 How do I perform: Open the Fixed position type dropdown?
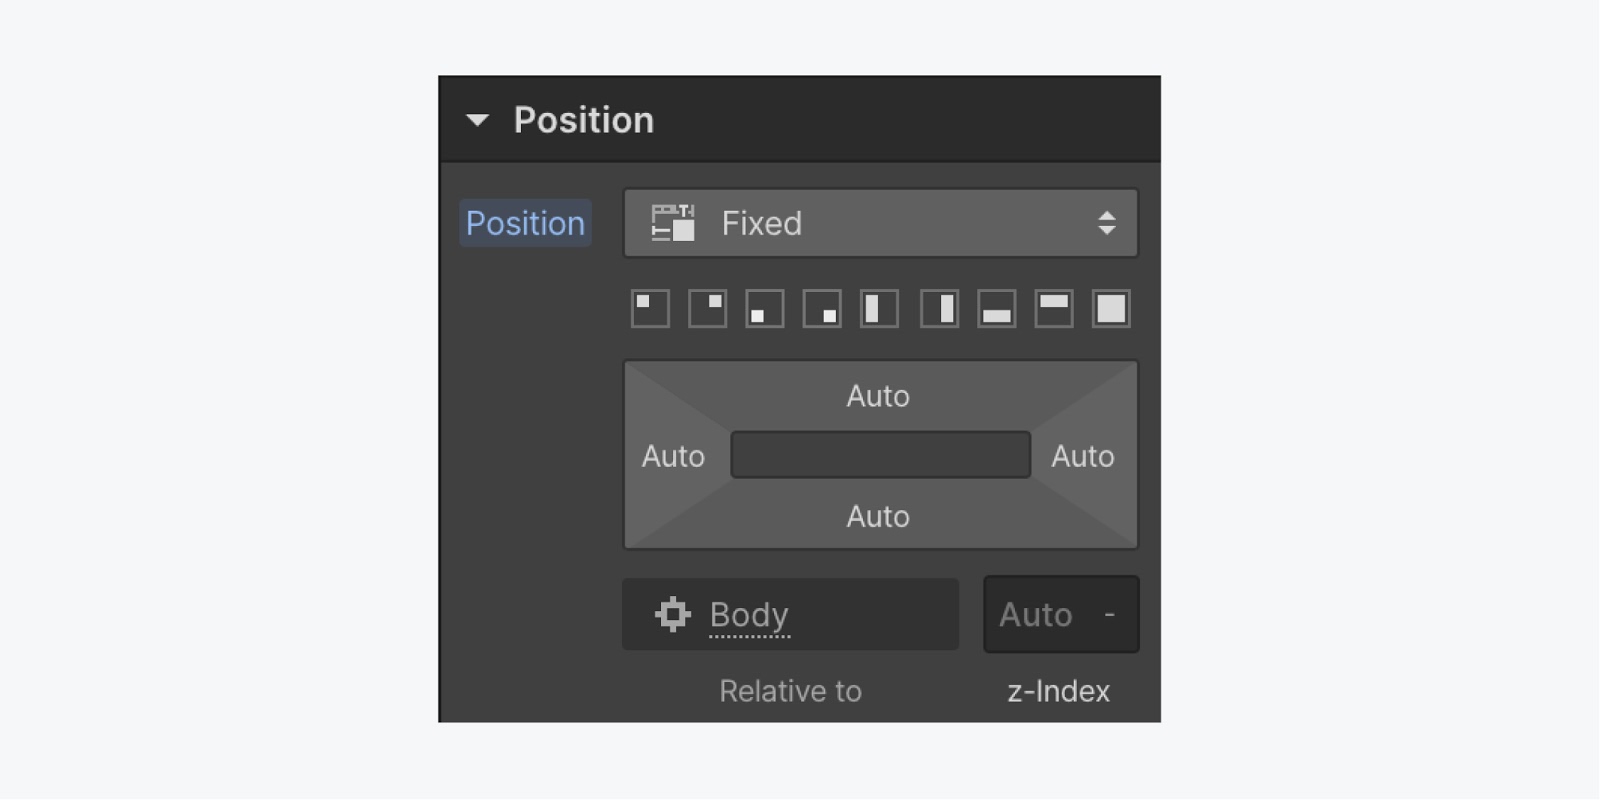881,223
